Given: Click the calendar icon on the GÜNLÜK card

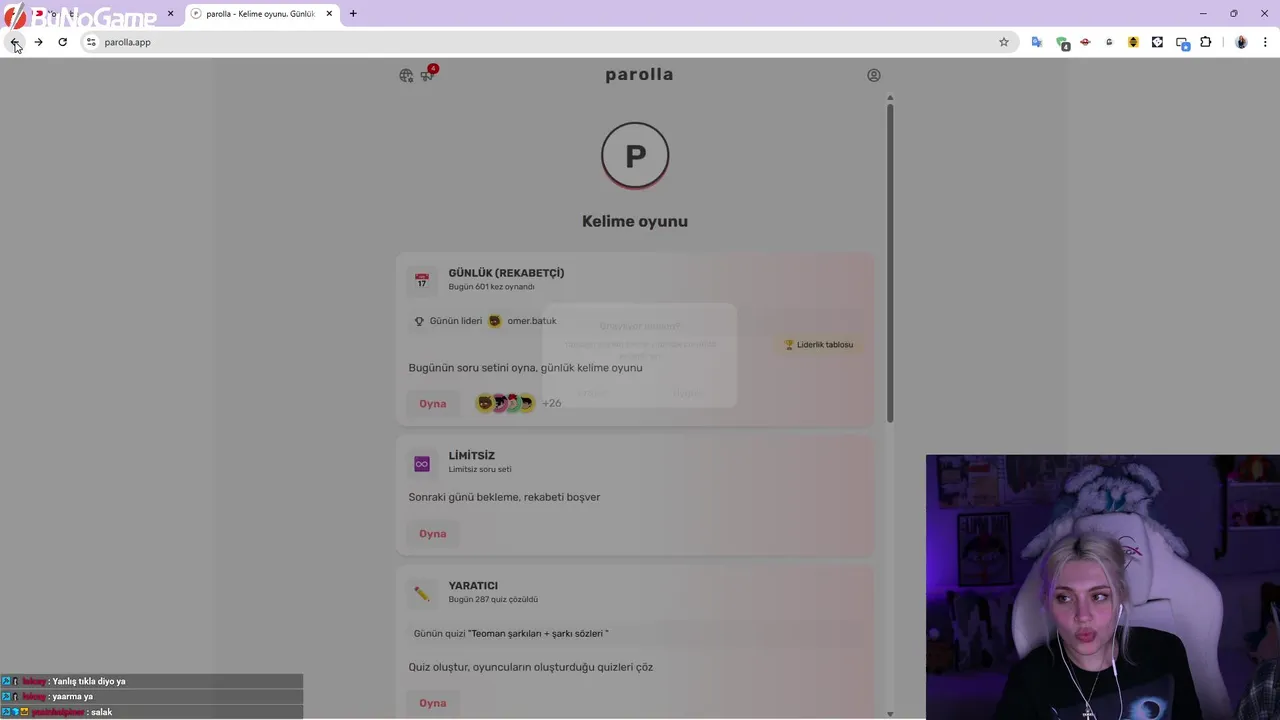Looking at the screenshot, I should click(422, 281).
